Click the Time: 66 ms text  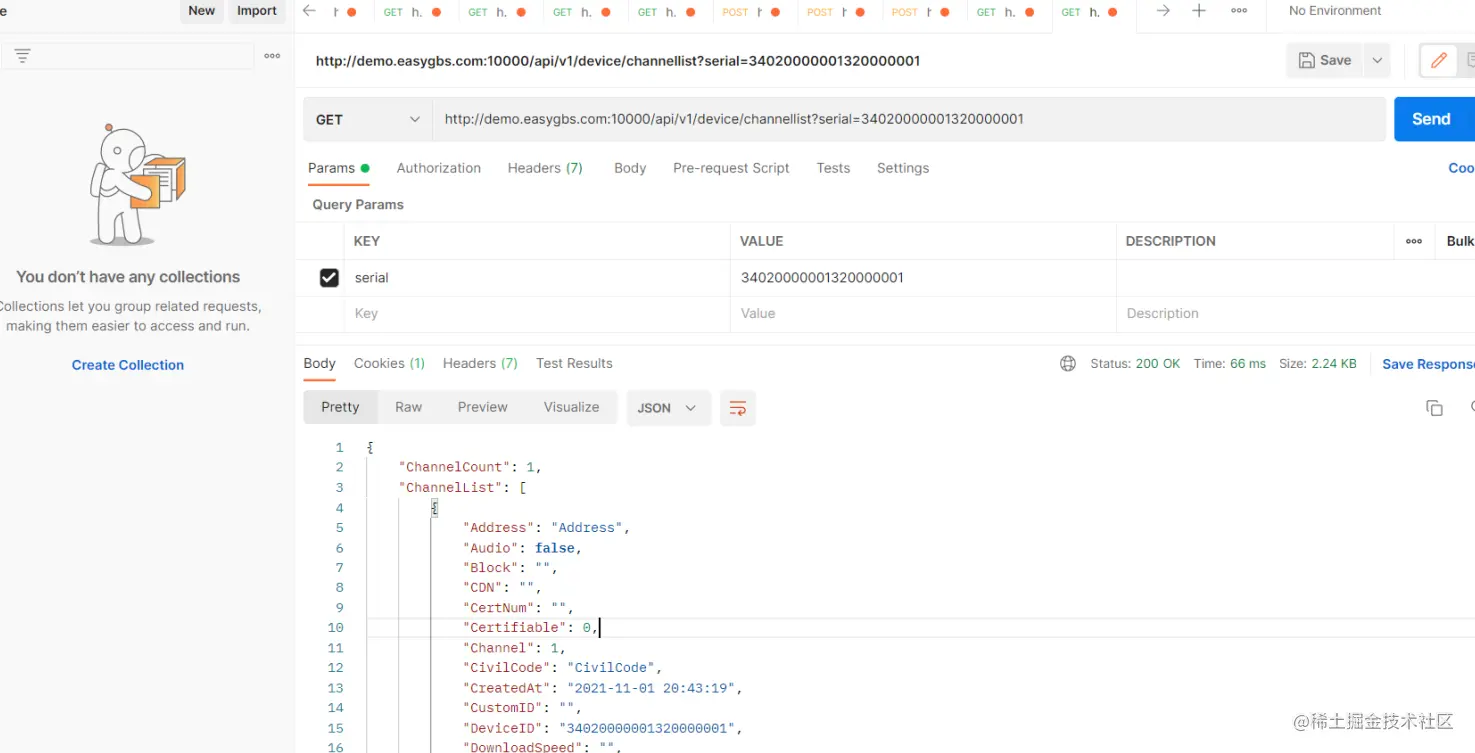click(x=1229, y=364)
